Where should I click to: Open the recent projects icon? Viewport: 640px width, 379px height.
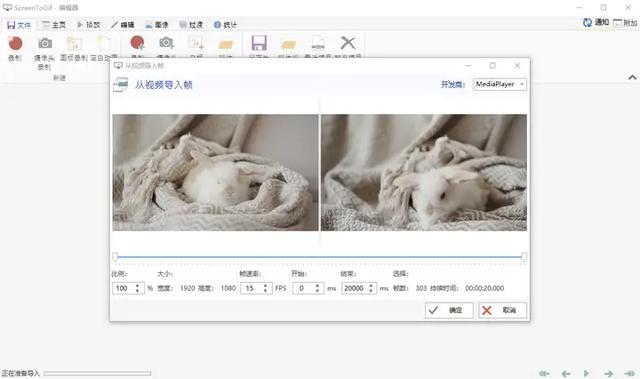click(318, 44)
